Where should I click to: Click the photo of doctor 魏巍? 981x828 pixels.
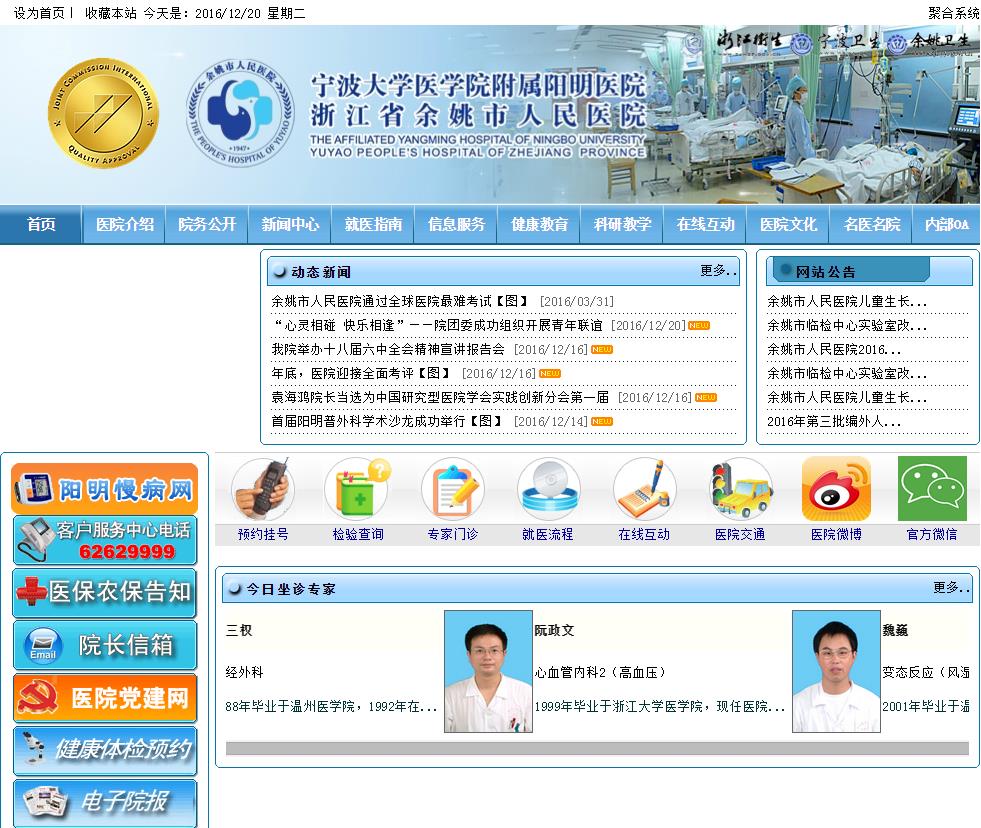pyautogui.click(x=836, y=672)
